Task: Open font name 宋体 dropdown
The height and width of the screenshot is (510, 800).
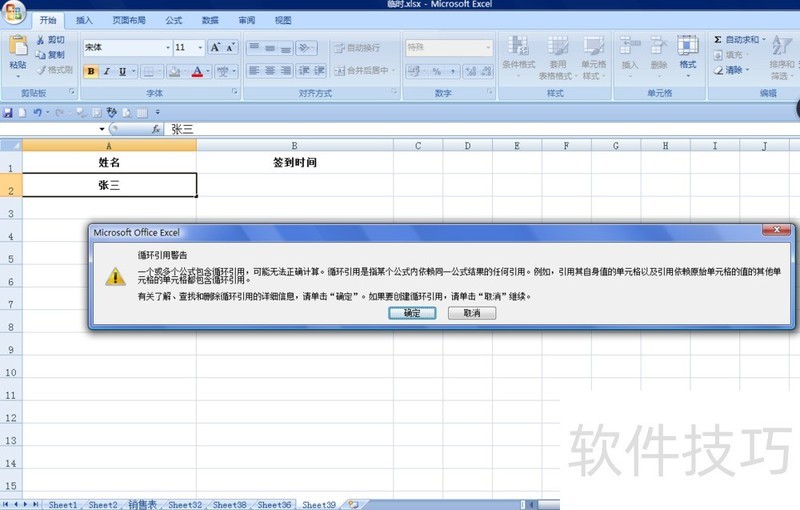Action: (168, 47)
